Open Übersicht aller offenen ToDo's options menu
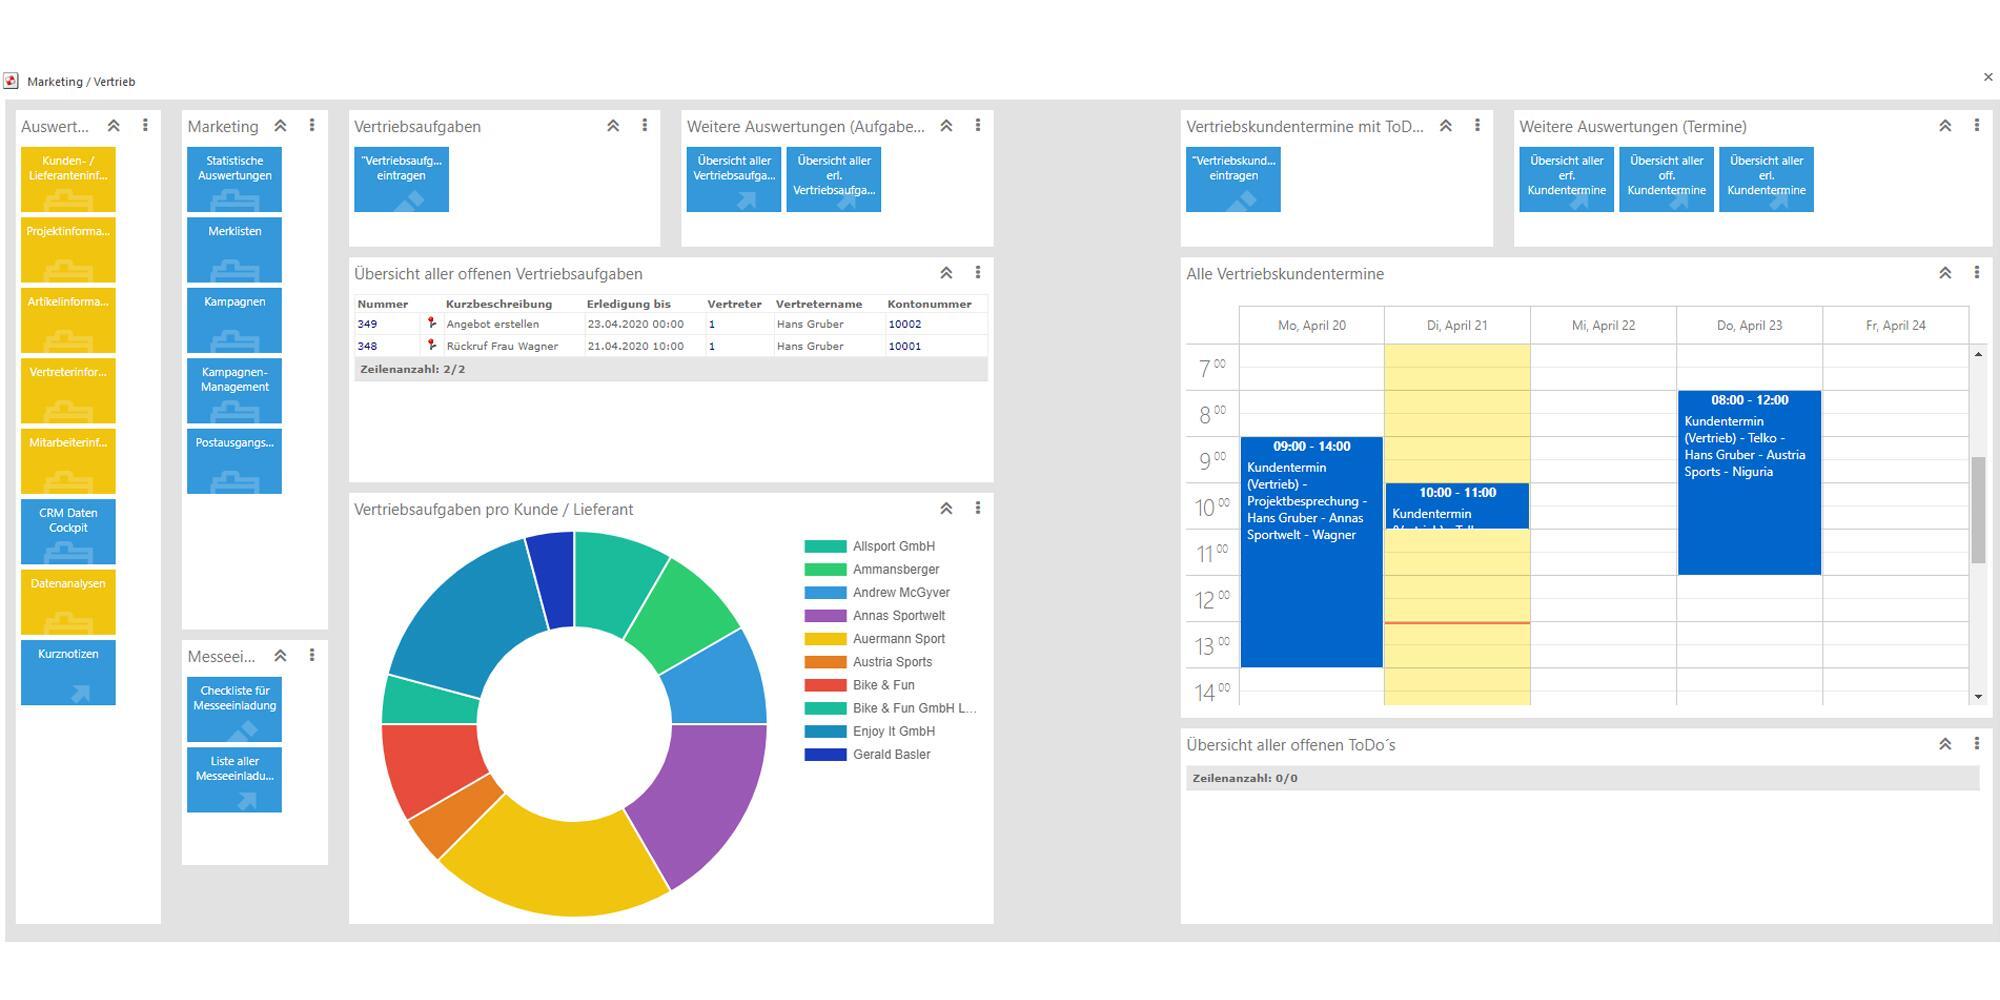Image resolution: width=2000 pixels, height=1000 pixels. [1976, 744]
